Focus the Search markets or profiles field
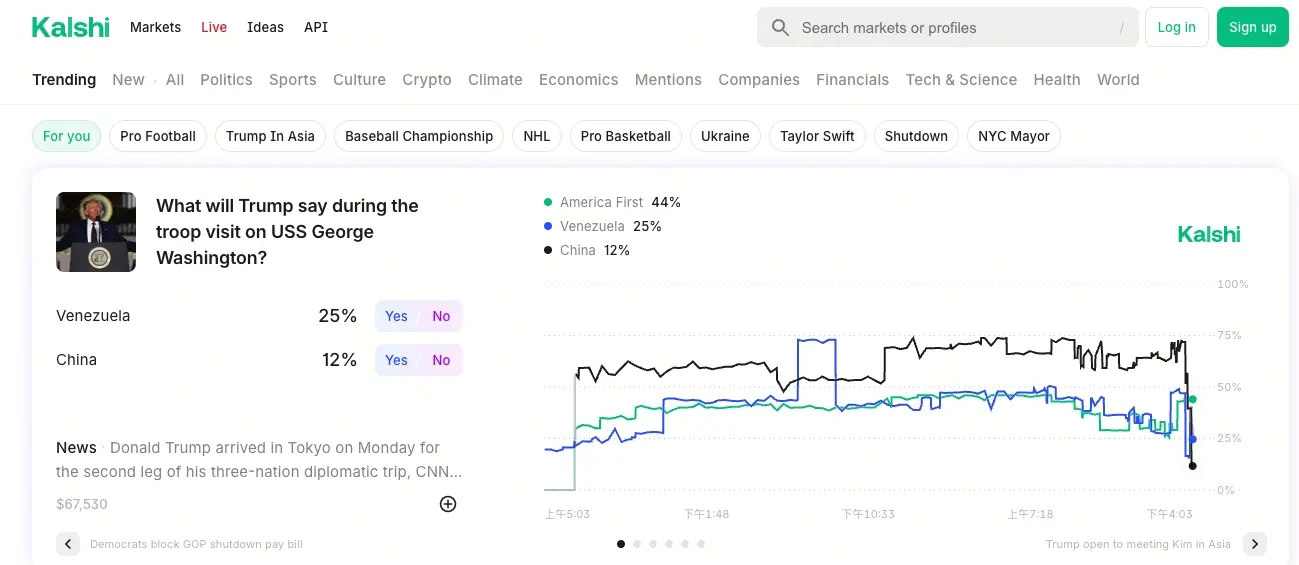This screenshot has height=565, width=1299. (x=950, y=28)
